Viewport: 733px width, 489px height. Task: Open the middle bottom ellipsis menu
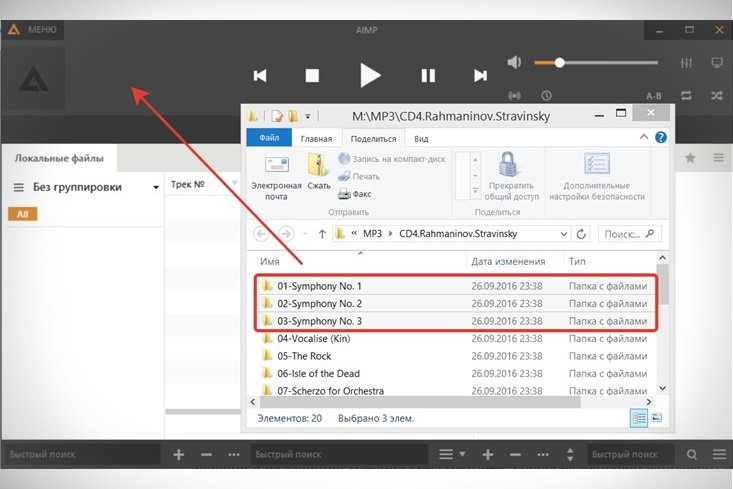click(x=543, y=454)
